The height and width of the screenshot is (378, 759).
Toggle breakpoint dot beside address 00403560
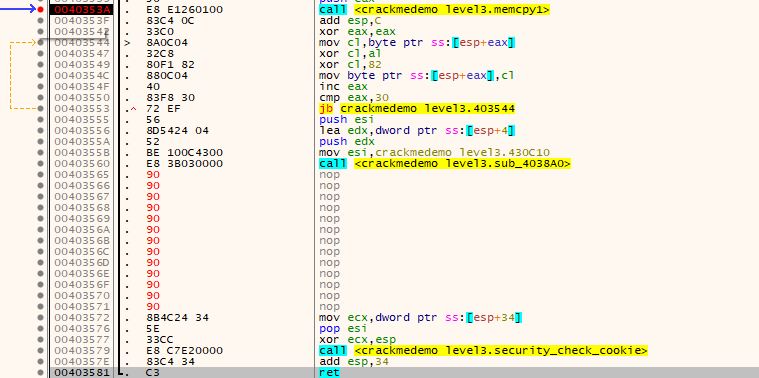pyautogui.click(x=41, y=164)
